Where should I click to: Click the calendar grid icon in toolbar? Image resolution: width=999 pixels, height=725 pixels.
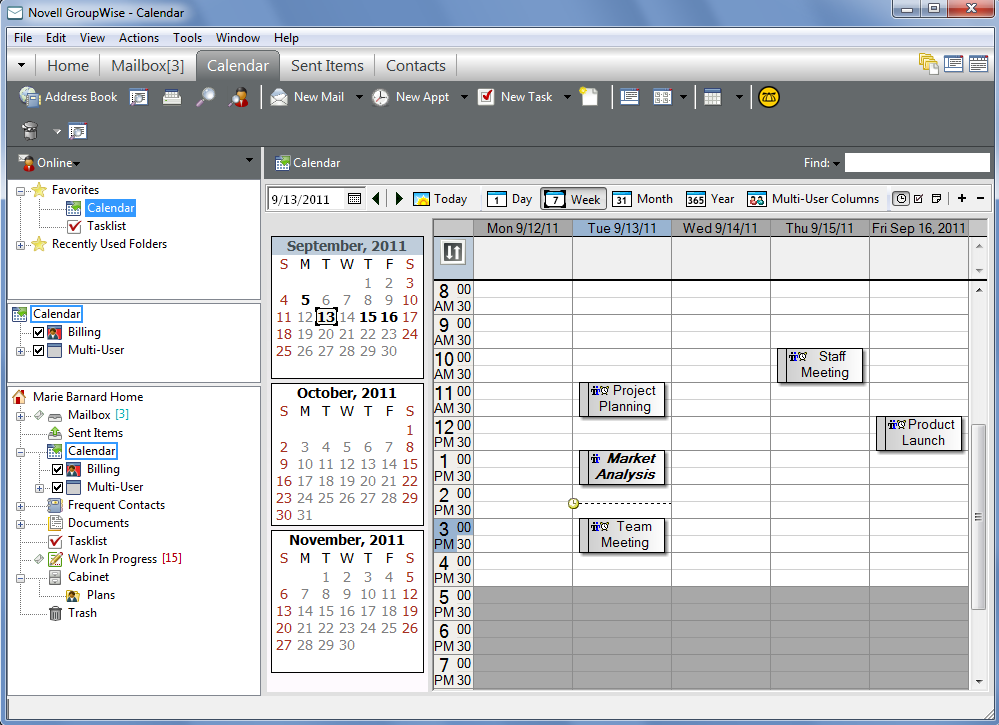712,97
